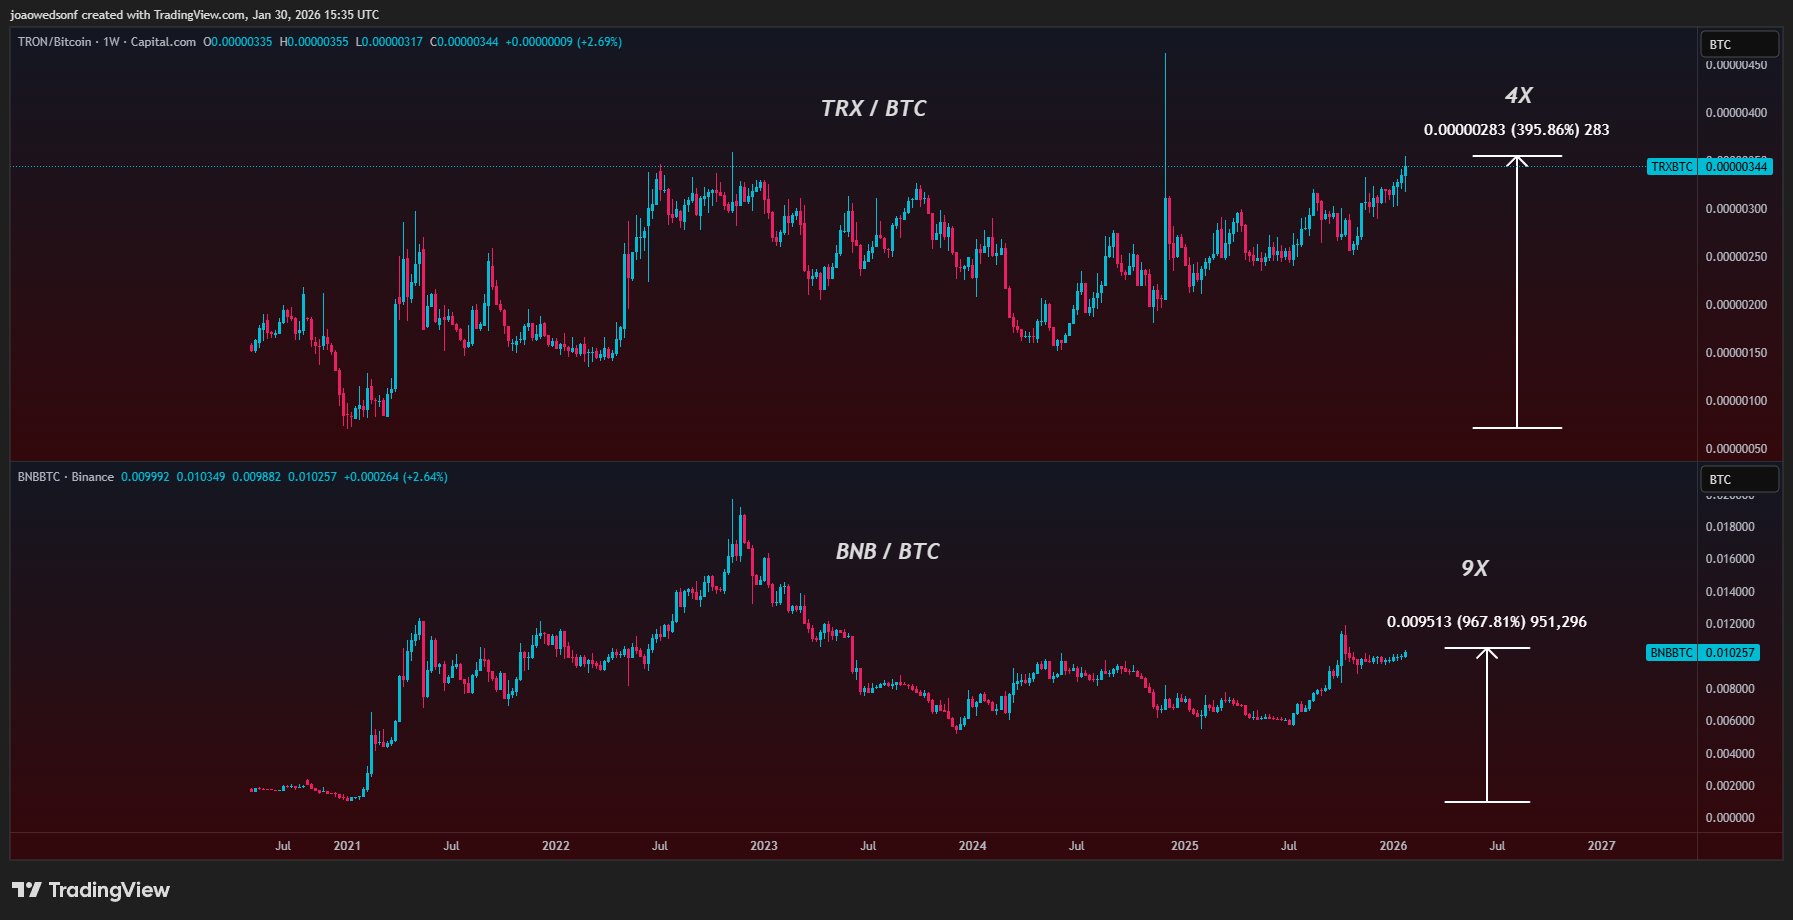This screenshot has width=1793, height=920.
Task: Click the 0.00000050 price scale label
Action: 1736,449
